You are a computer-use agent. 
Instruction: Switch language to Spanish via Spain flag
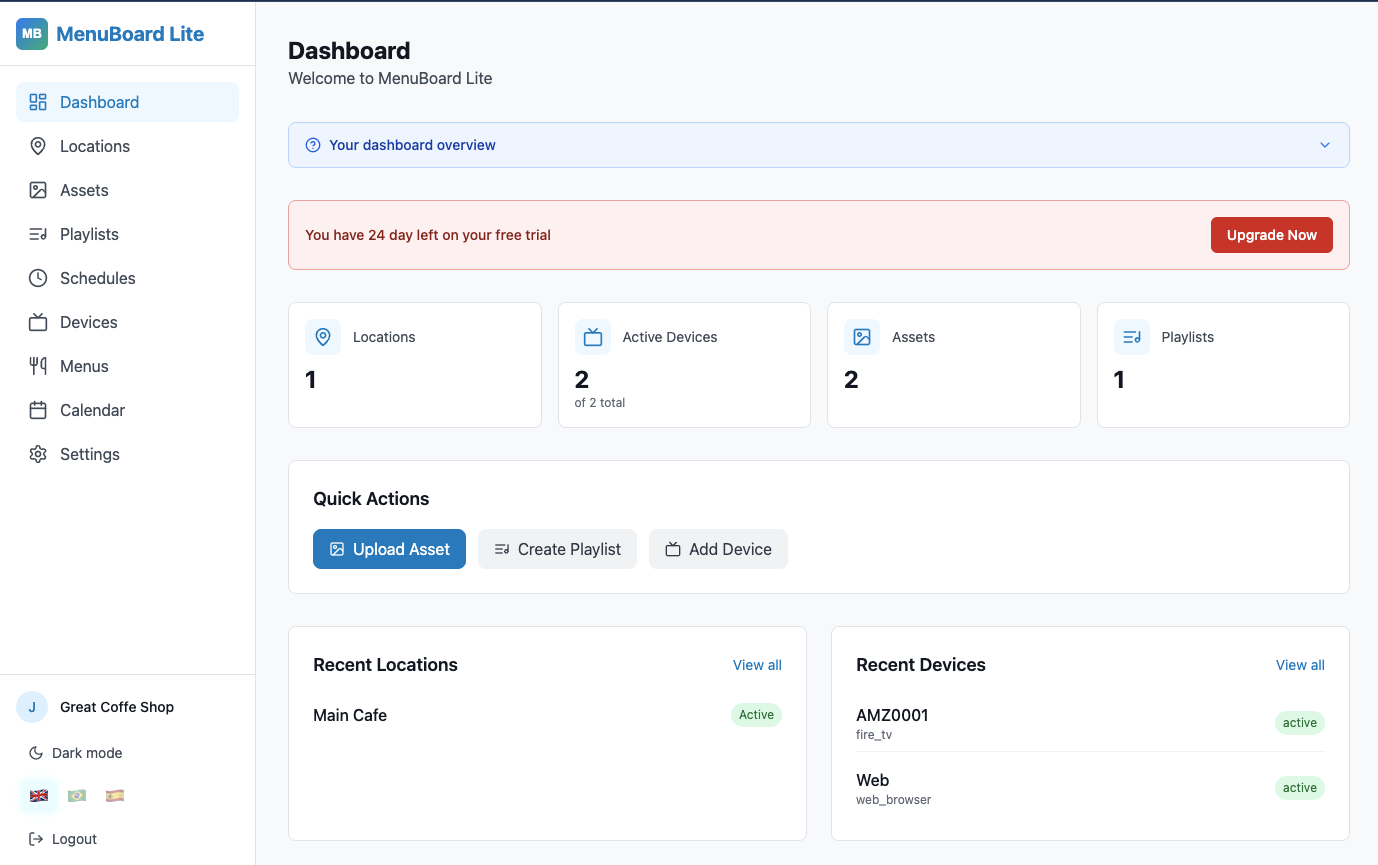(x=115, y=796)
